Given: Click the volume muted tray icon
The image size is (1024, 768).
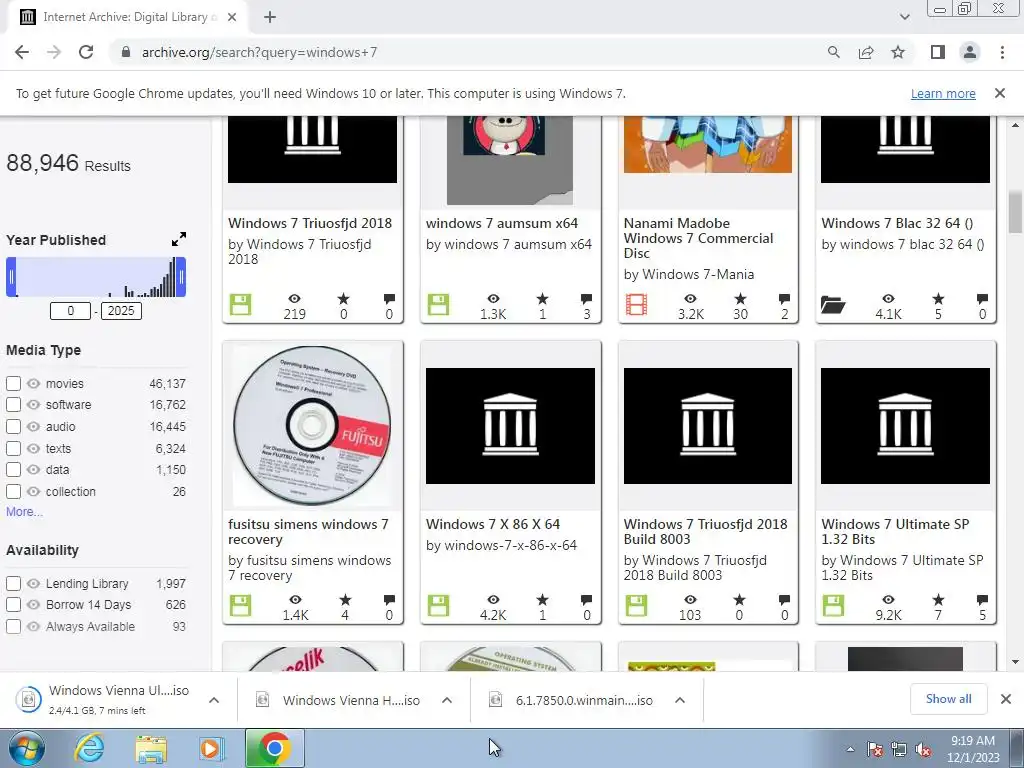Looking at the screenshot, I should [x=923, y=749].
